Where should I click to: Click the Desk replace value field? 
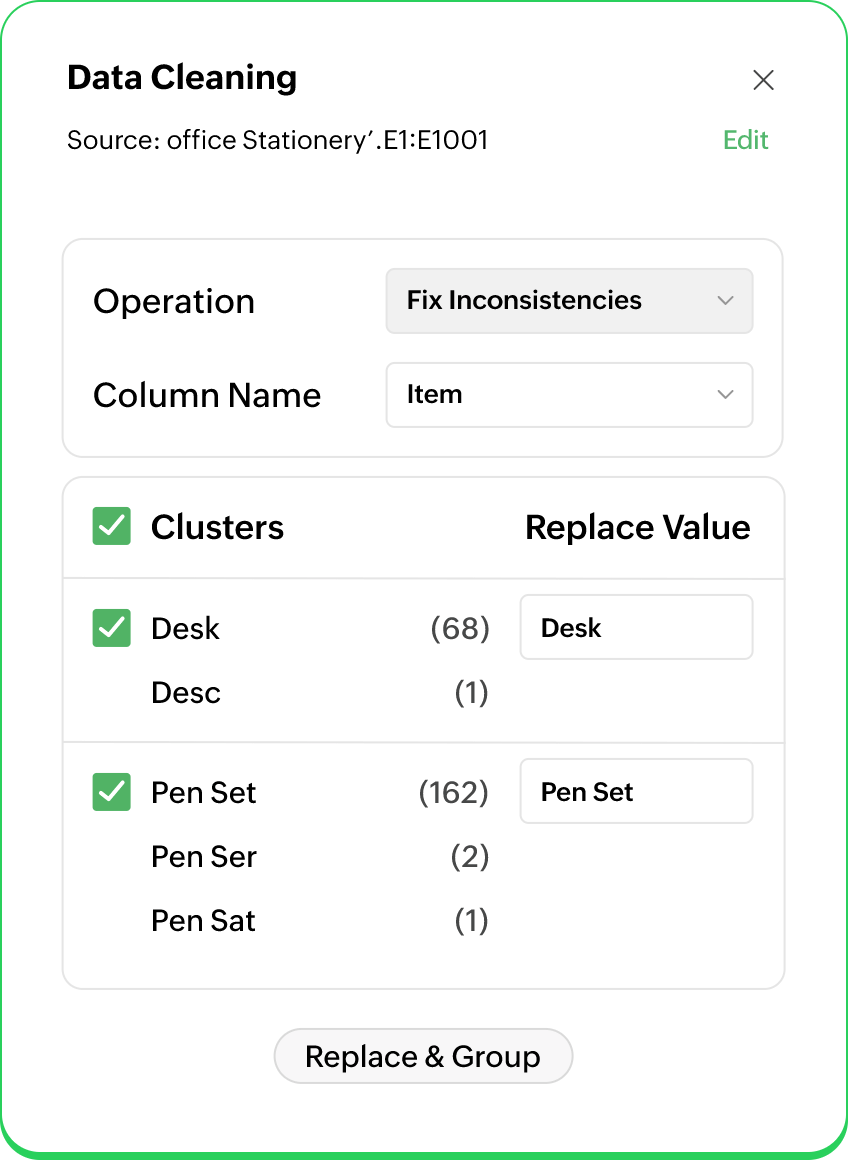click(636, 627)
